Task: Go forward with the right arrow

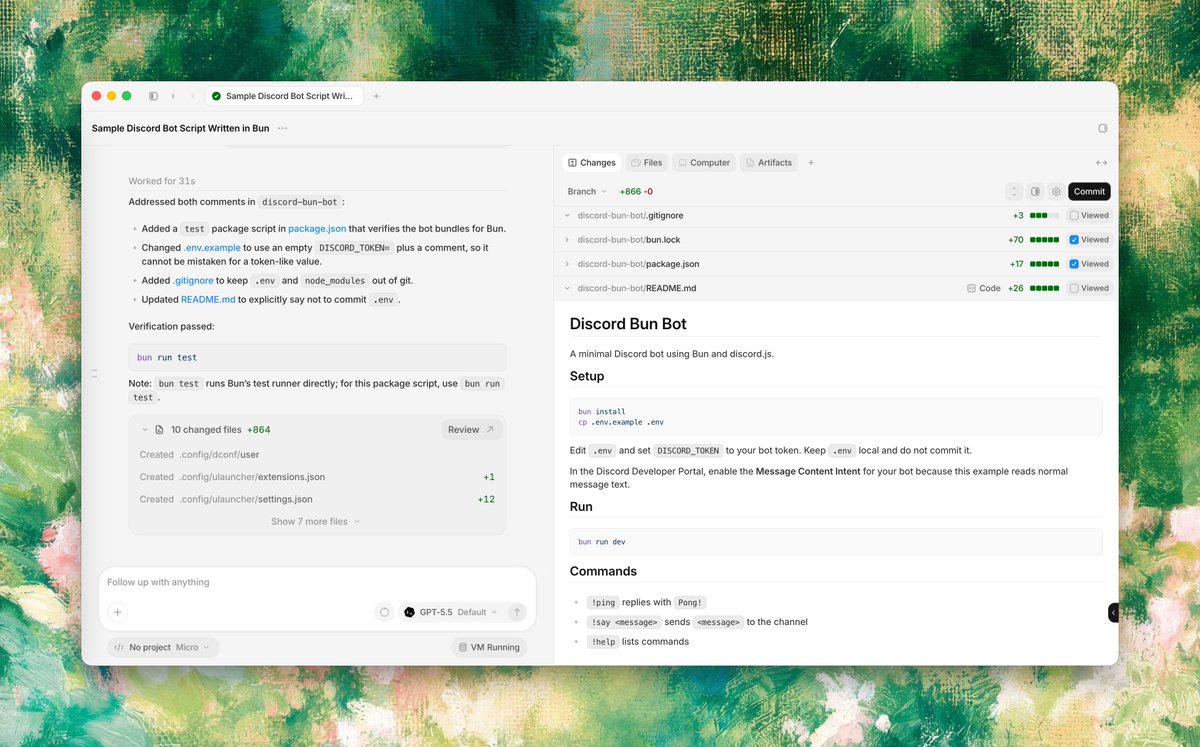Action: 192,96
